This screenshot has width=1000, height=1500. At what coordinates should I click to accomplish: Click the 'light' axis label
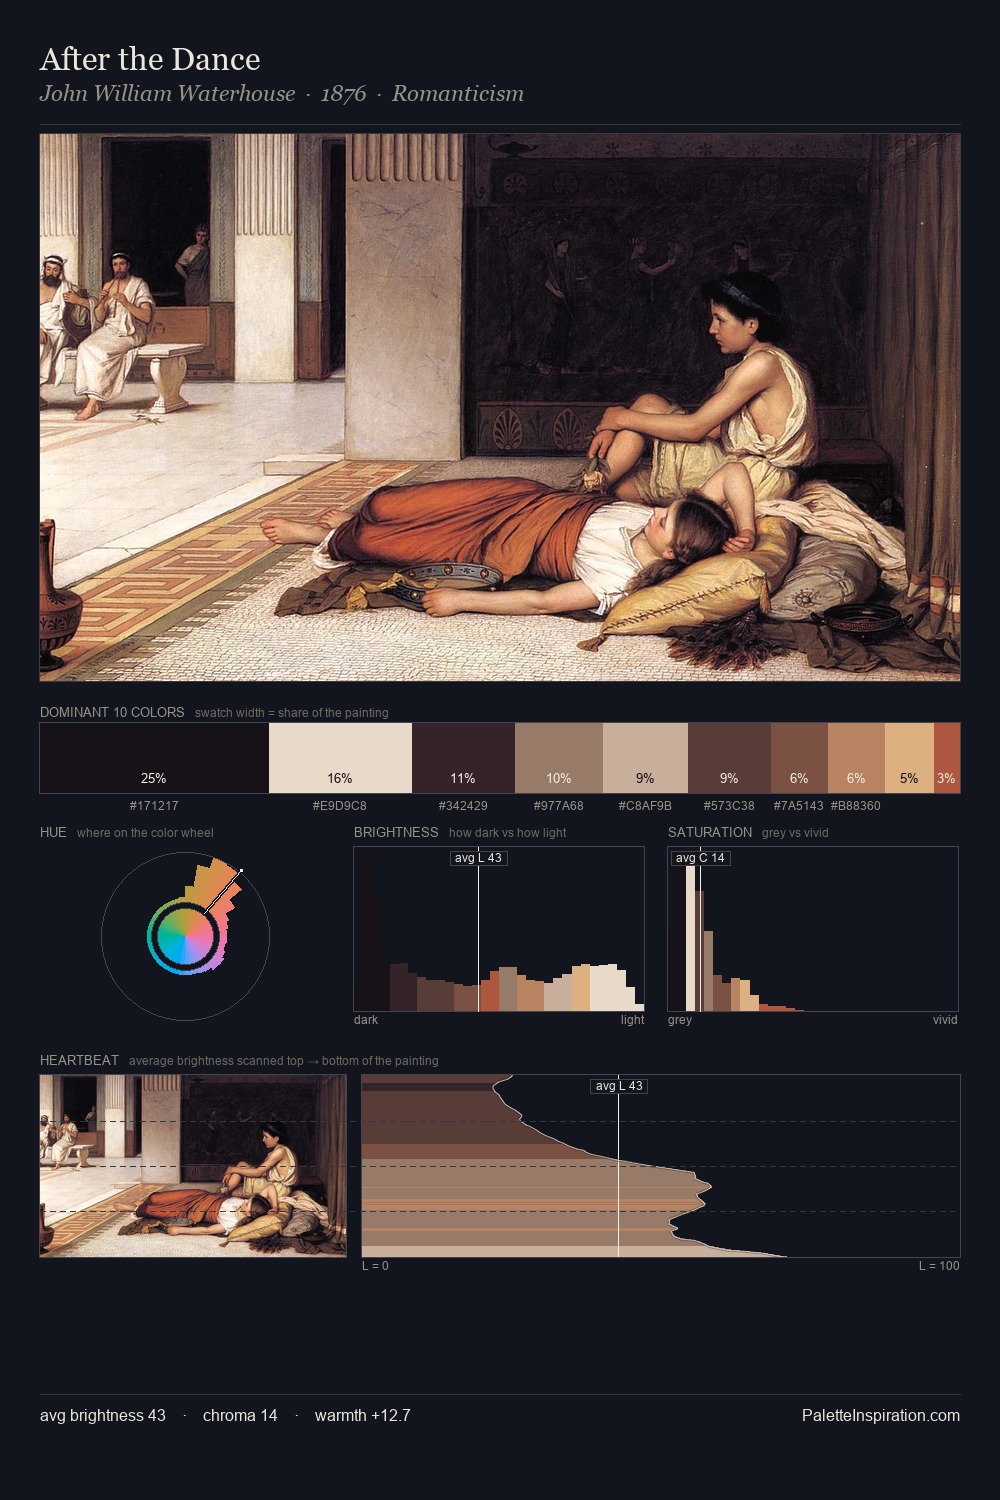633,1020
